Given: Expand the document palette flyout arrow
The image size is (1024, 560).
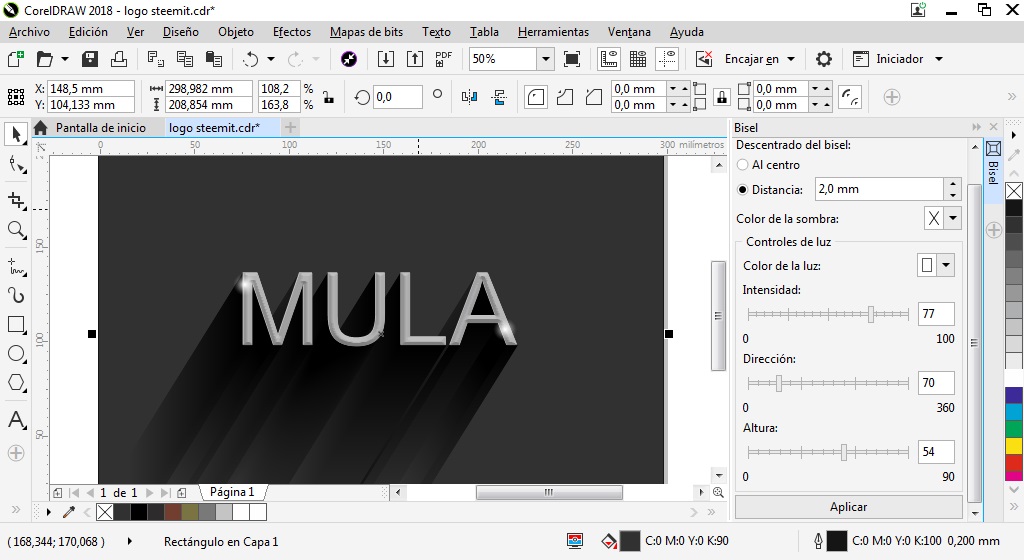Looking at the screenshot, I should 48,512.
